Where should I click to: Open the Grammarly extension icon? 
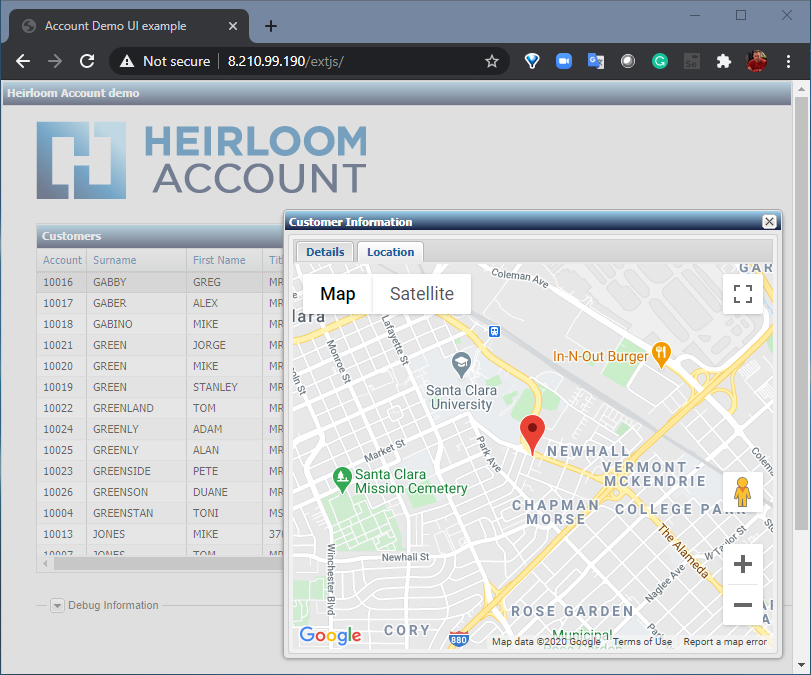coord(659,62)
